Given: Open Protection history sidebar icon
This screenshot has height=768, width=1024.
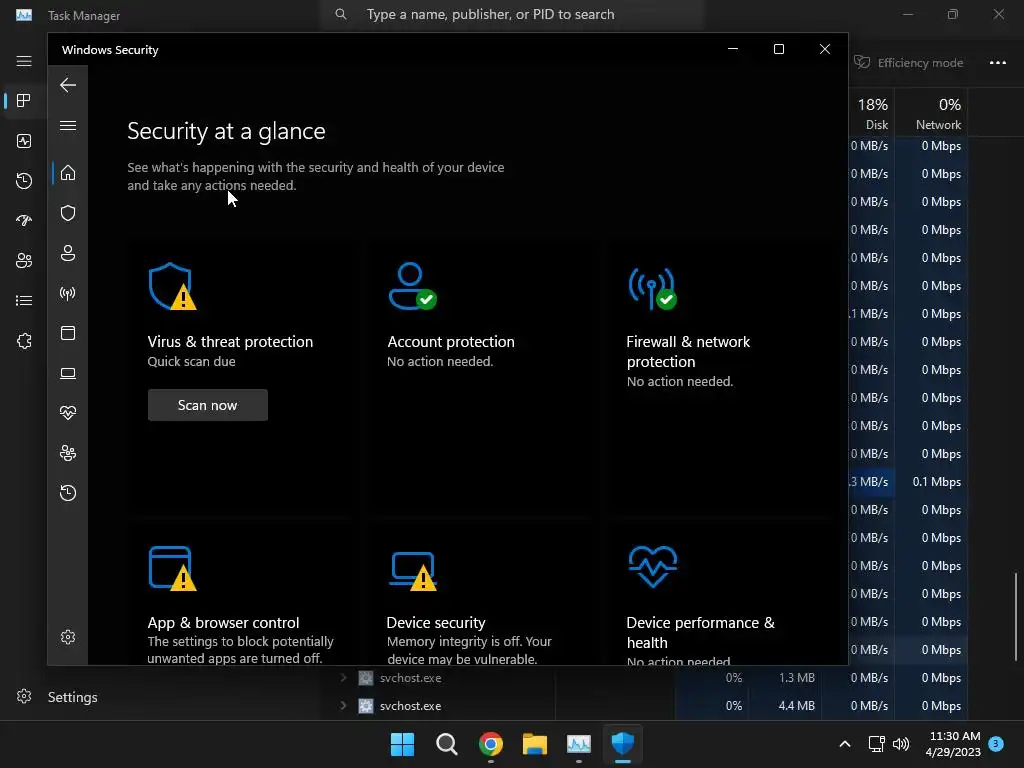Looking at the screenshot, I should (x=68, y=492).
